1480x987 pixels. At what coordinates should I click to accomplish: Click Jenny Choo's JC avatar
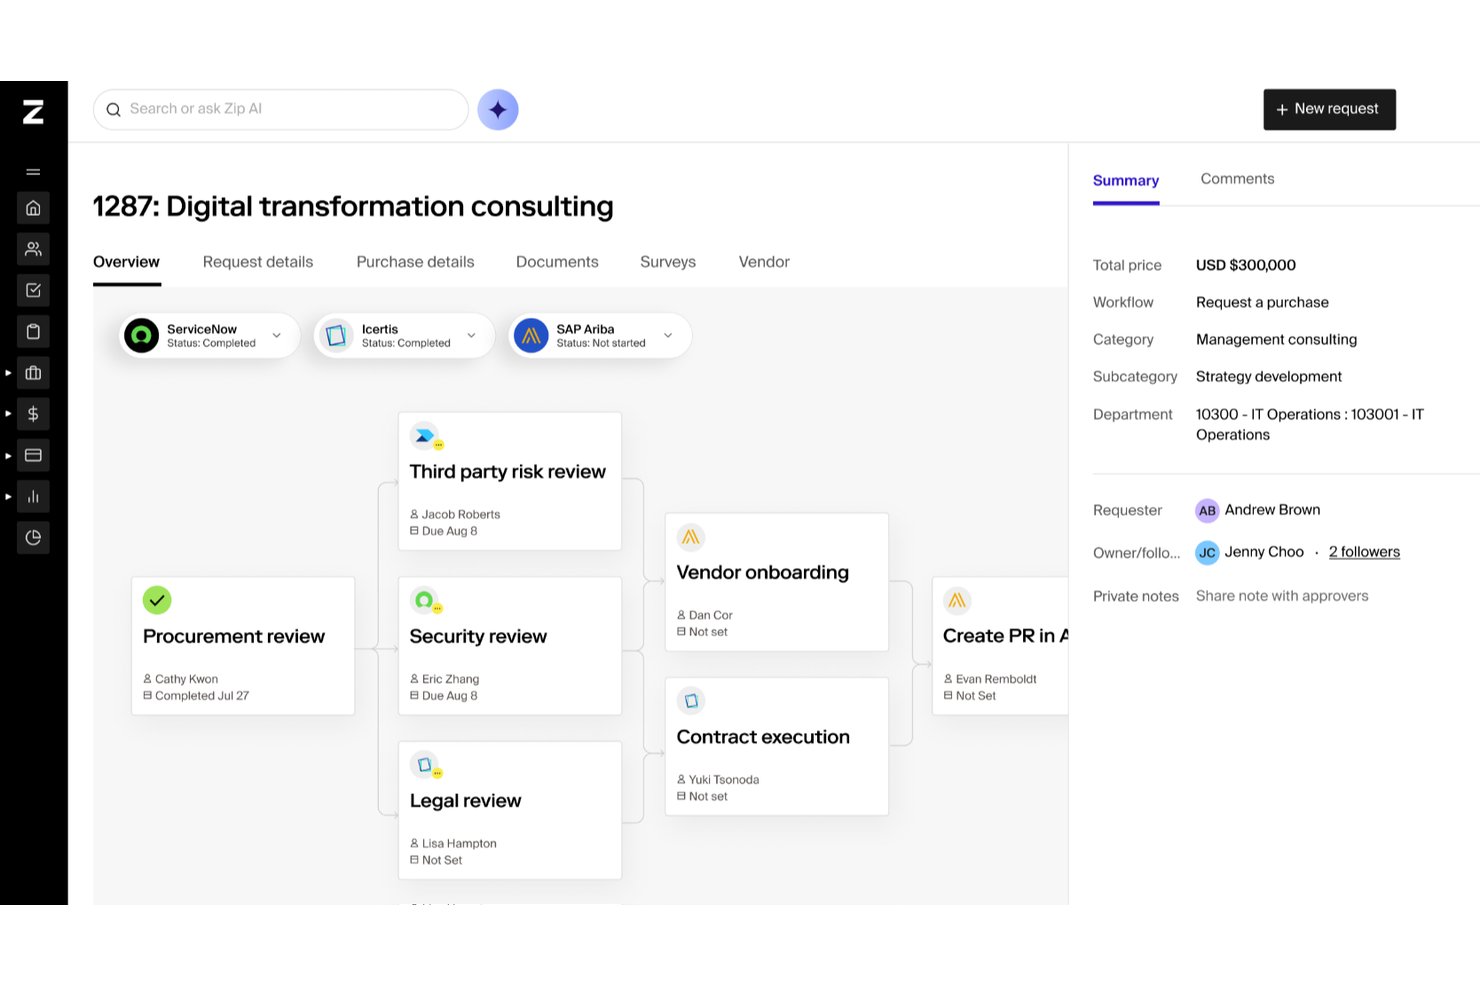click(x=1207, y=553)
